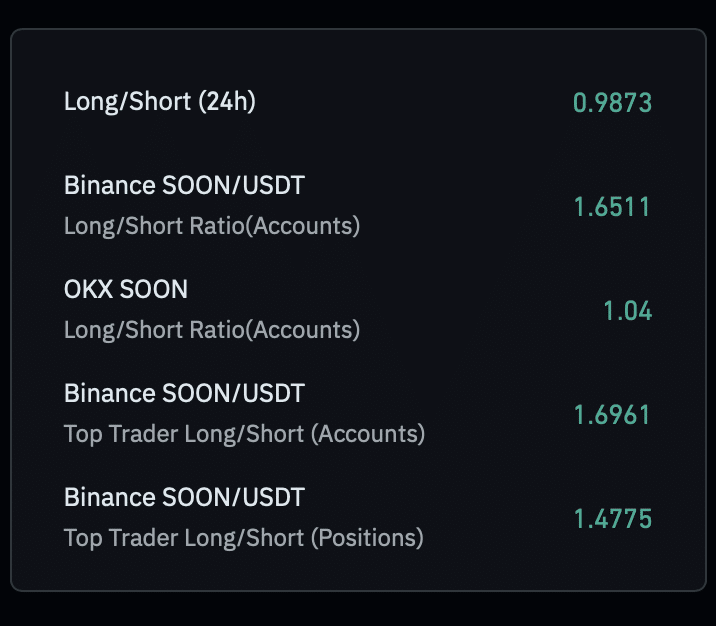Select the 1.6961 top trader value
The width and height of the screenshot is (716, 626).
(612, 415)
